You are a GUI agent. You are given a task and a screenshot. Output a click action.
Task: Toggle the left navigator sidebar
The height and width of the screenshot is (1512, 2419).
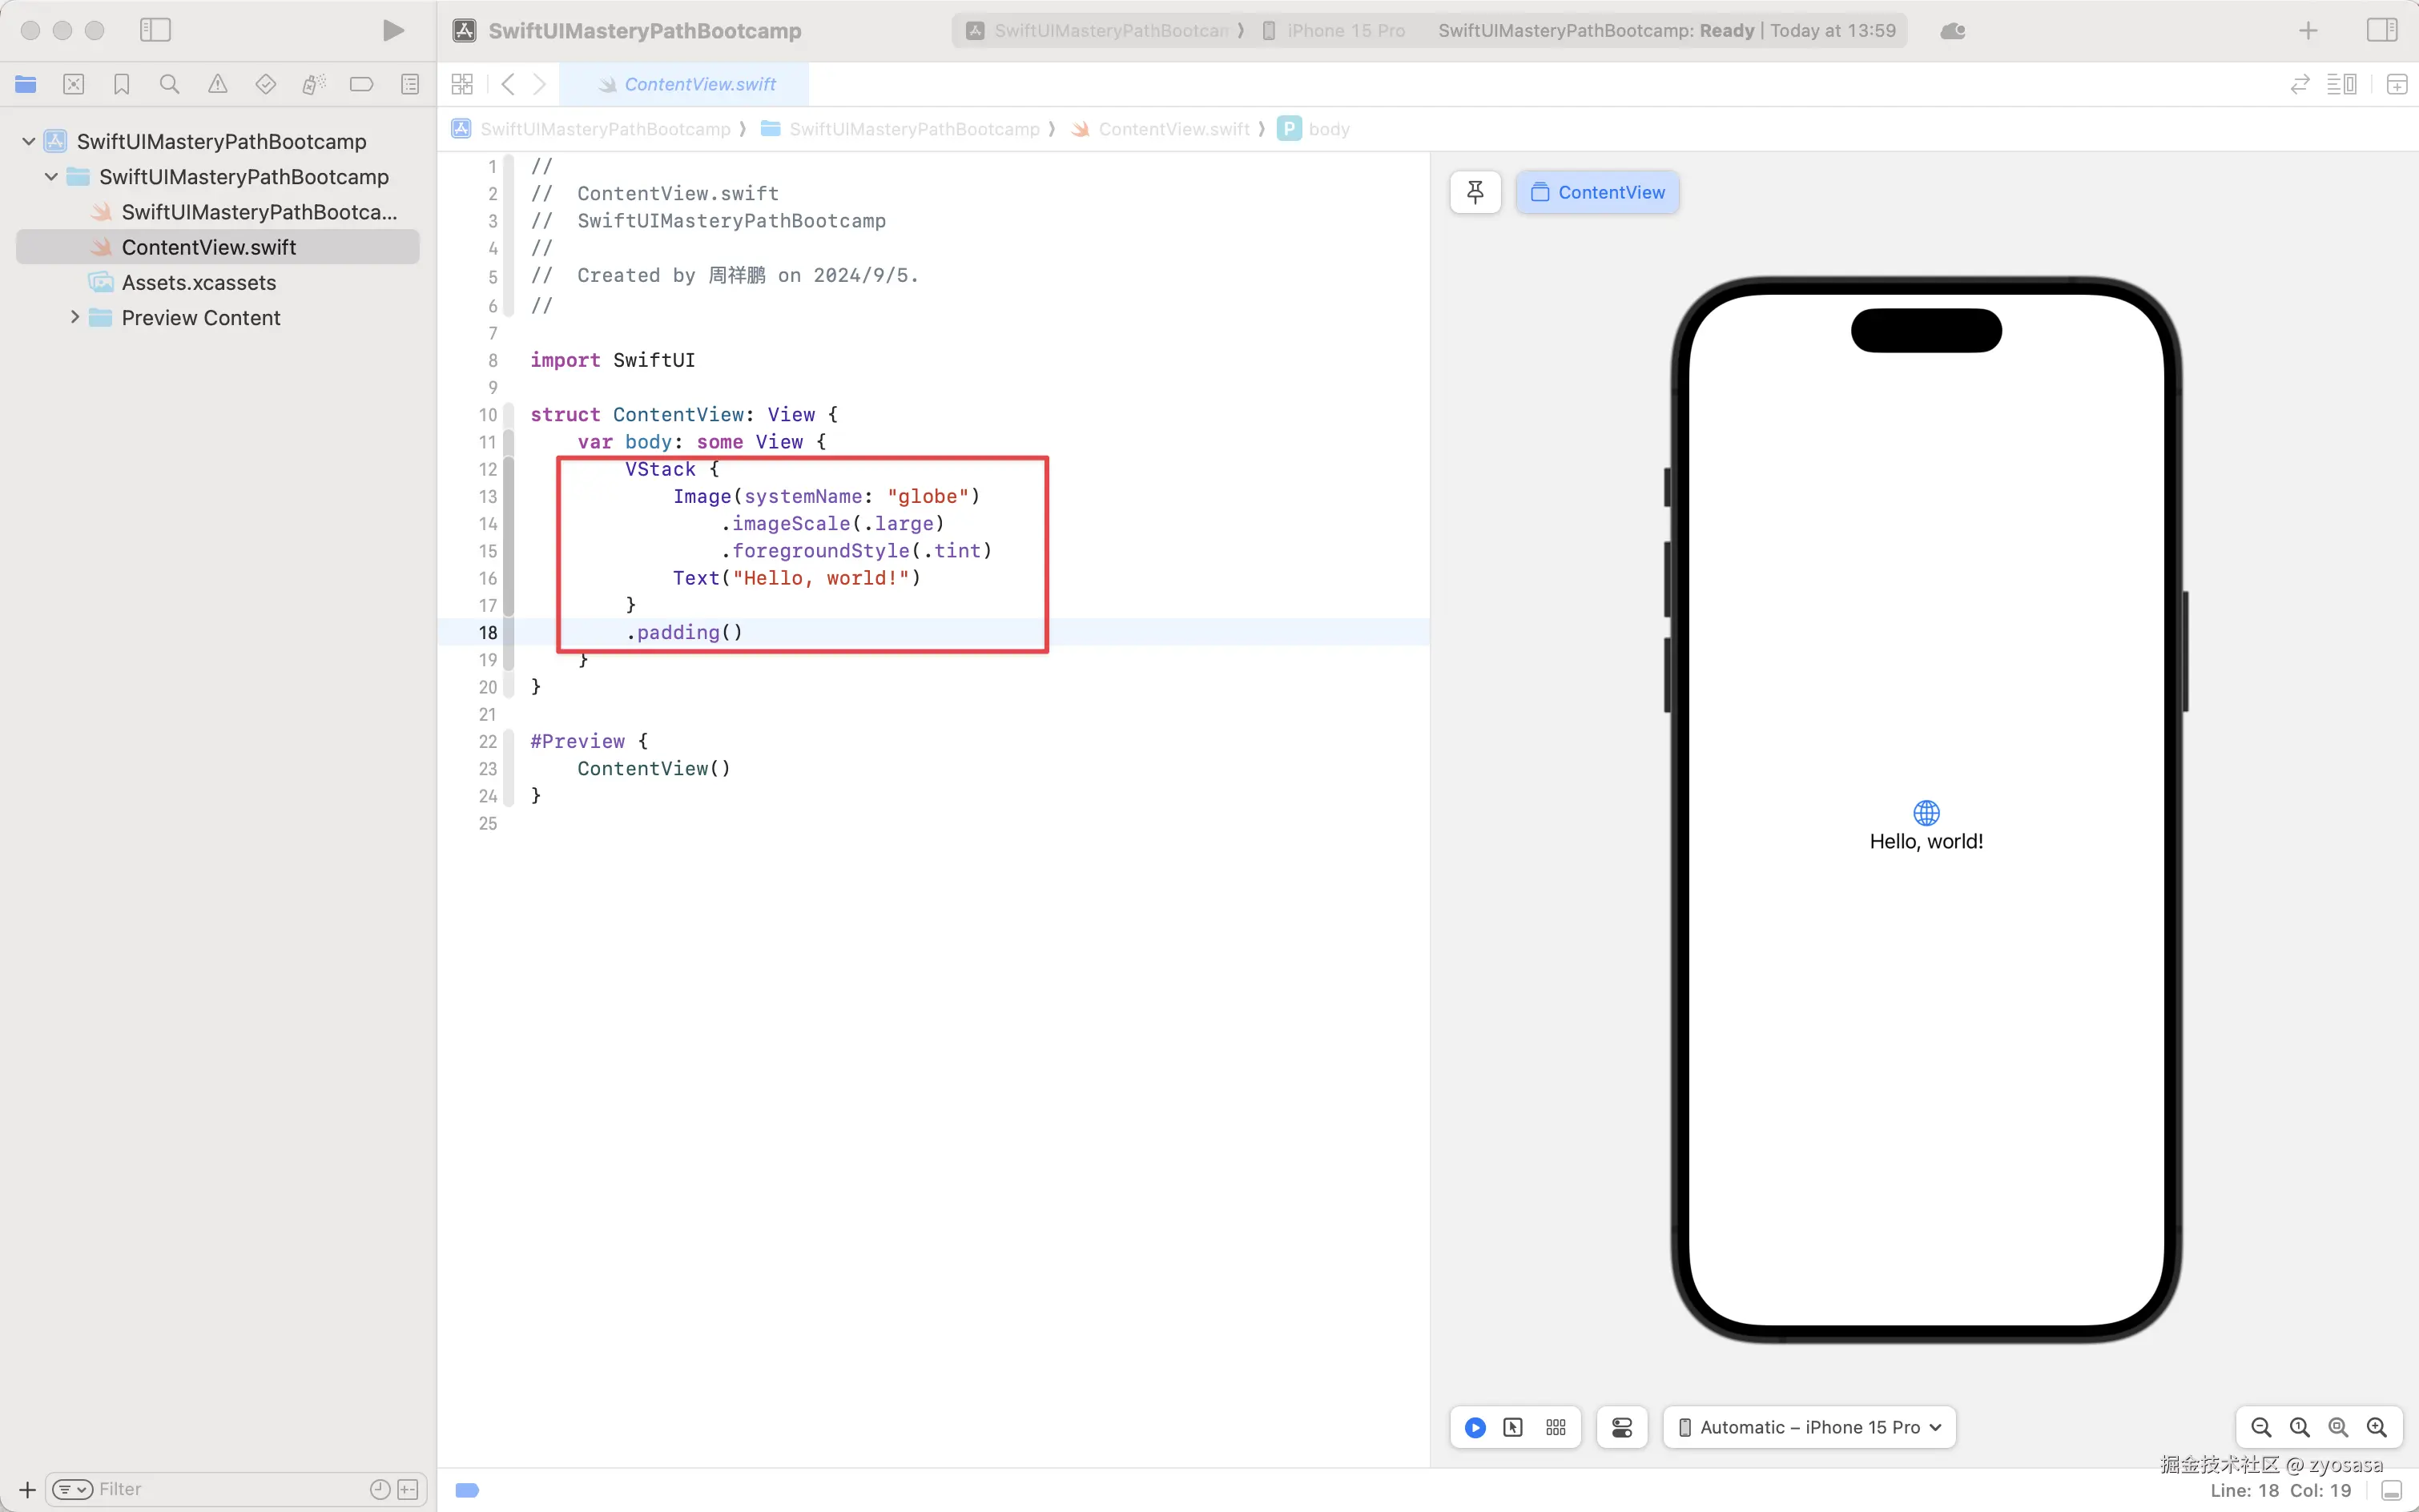[155, 30]
